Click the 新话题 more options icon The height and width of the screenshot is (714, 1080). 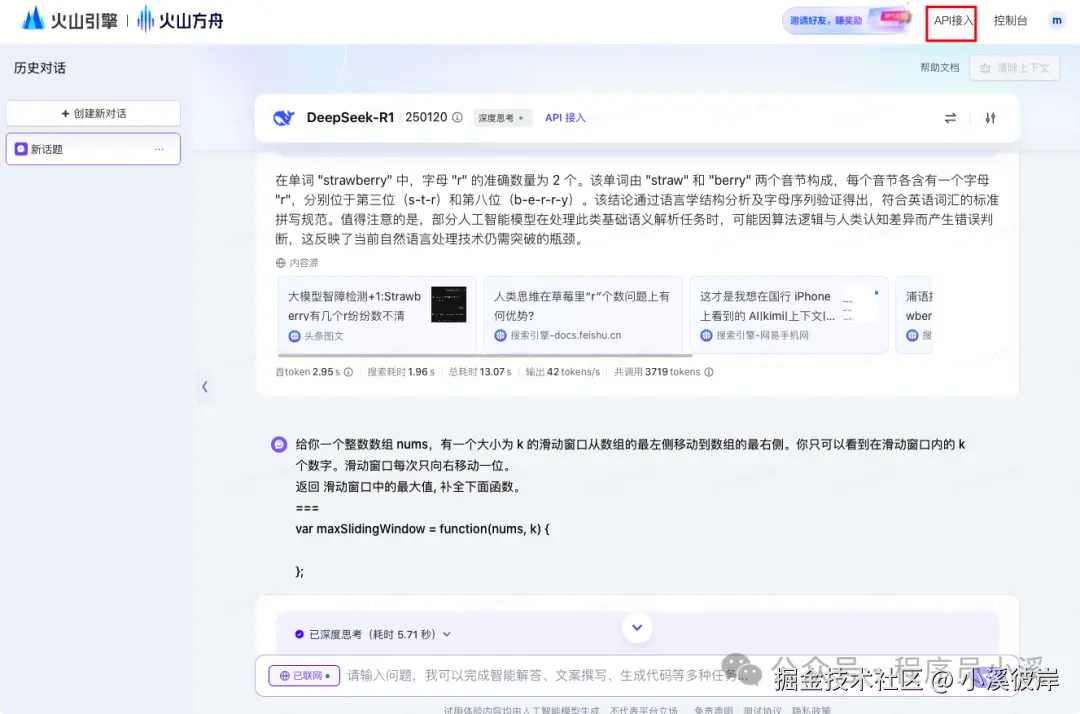coord(158,148)
